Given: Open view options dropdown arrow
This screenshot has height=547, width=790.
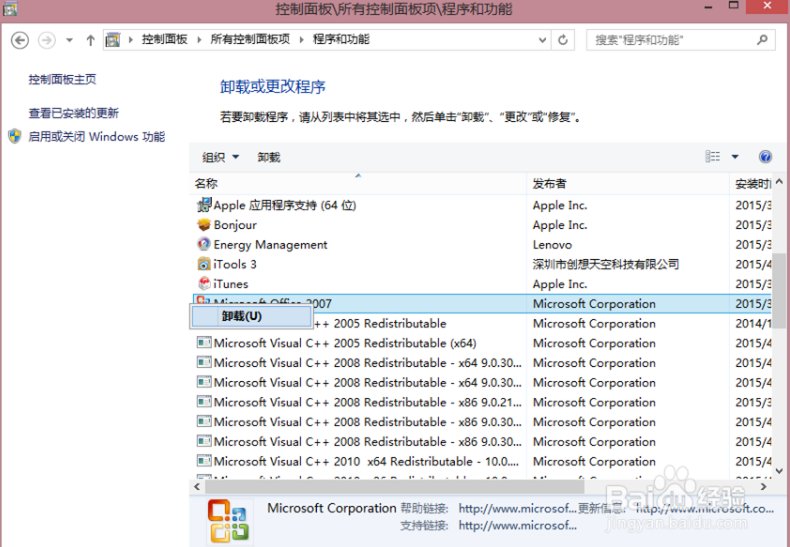Looking at the screenshot, I should (735, 157).
